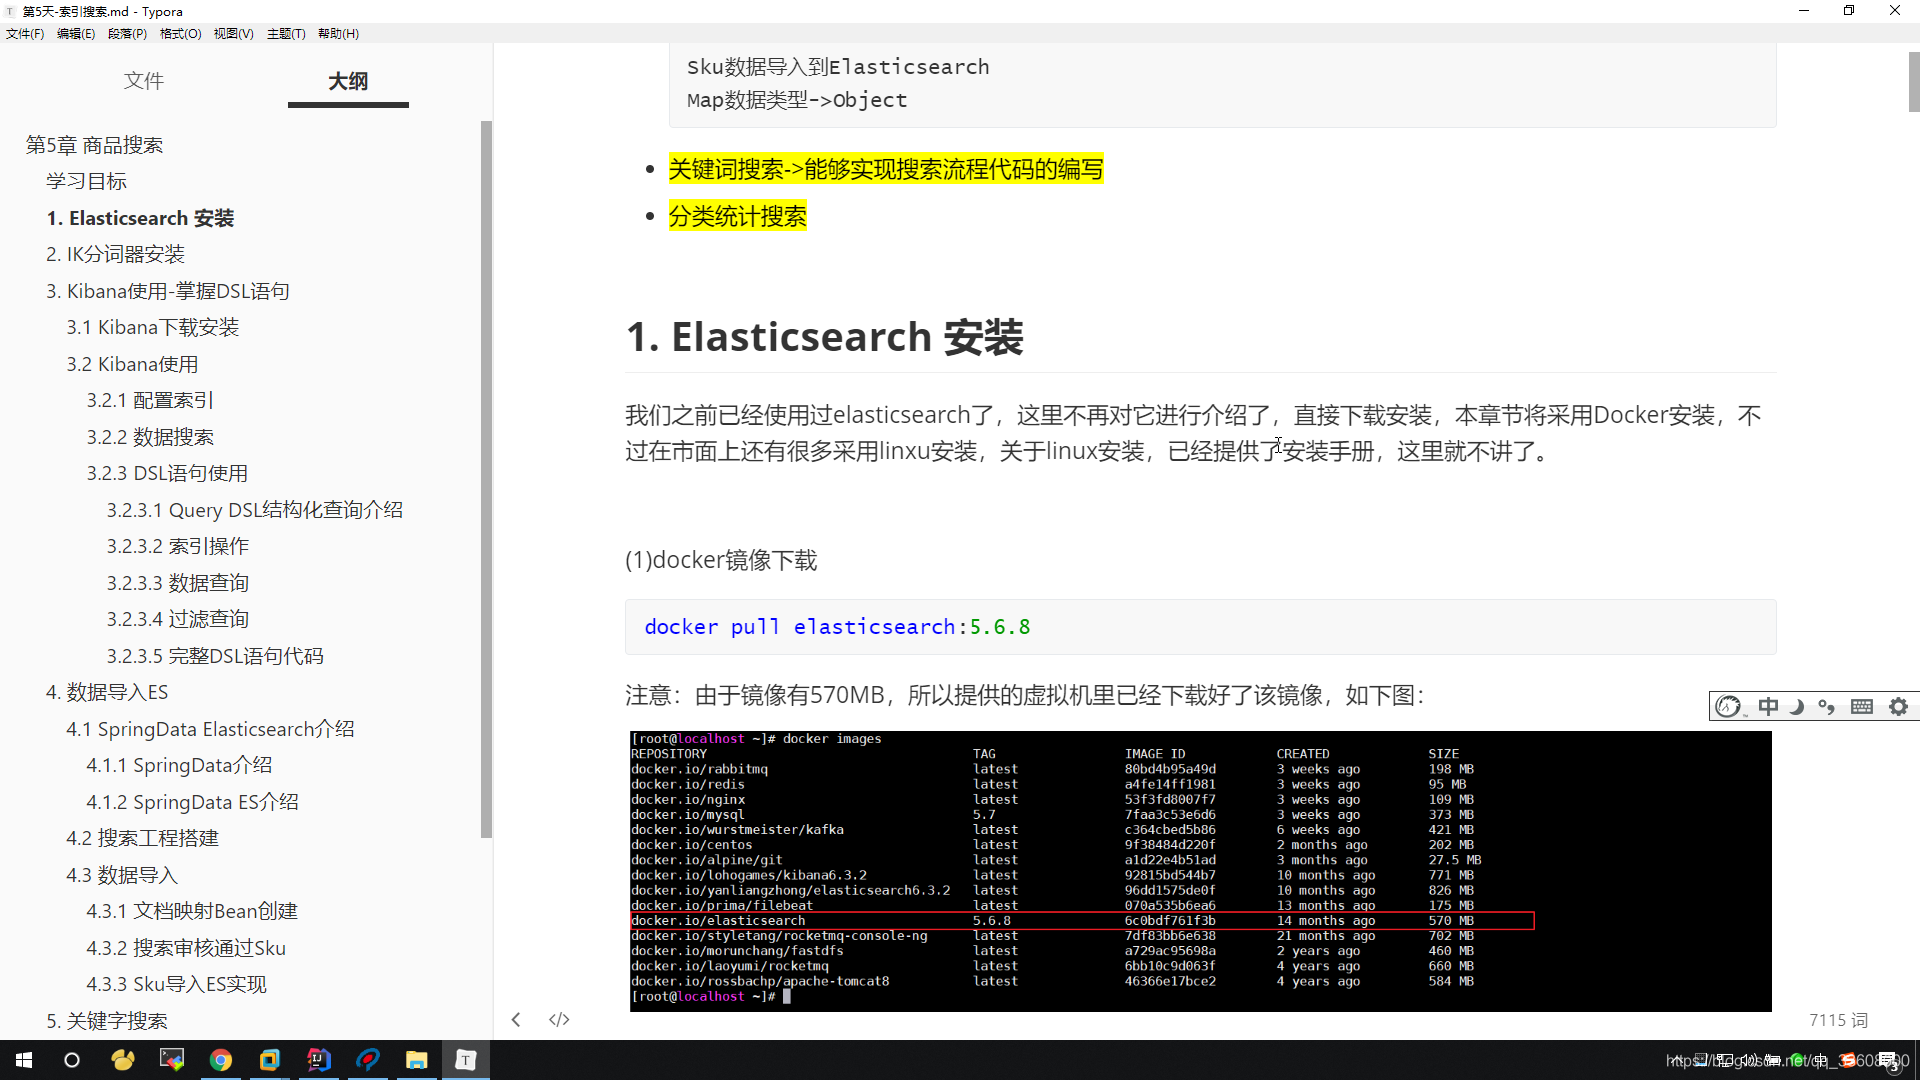Toggle Chinese input mode in IME bar
The height and width of the screenshot is (1080, 1920).
coord(1768,707)
